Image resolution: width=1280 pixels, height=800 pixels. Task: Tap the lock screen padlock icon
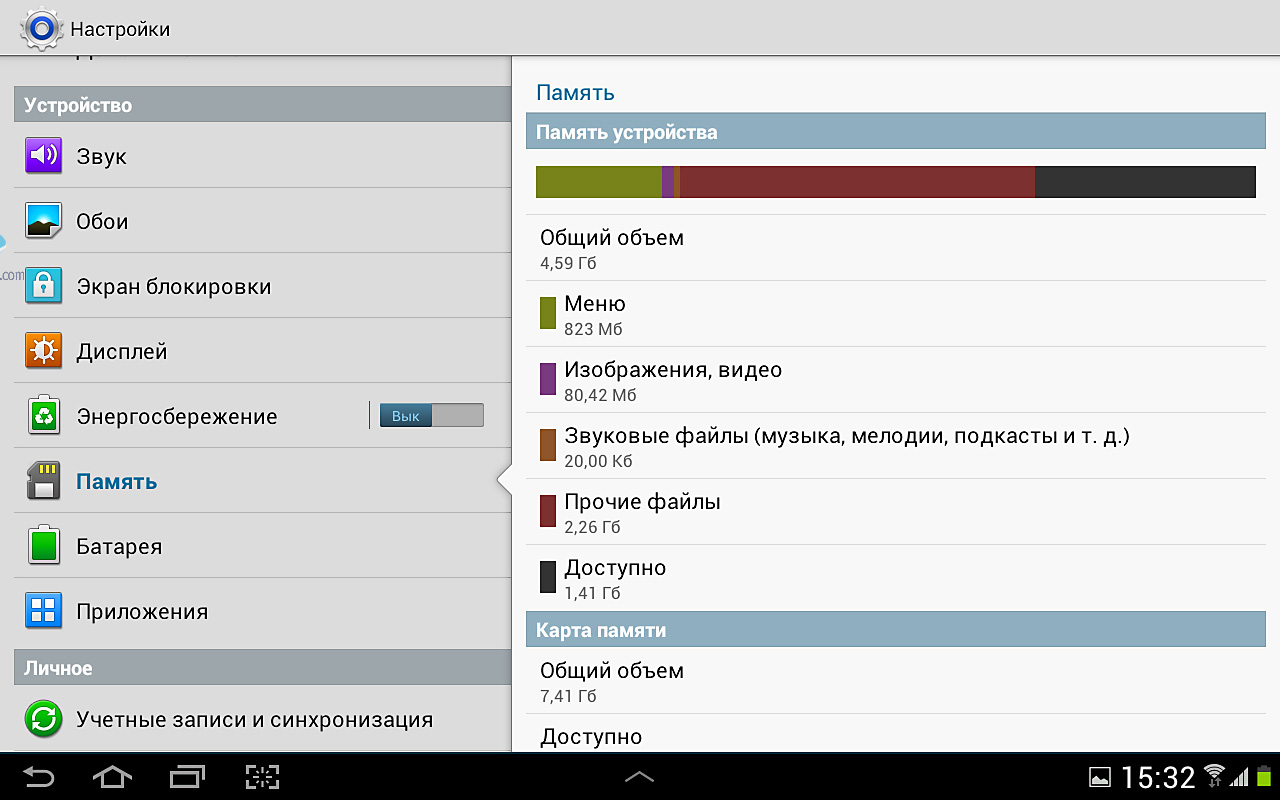(44, 286)
